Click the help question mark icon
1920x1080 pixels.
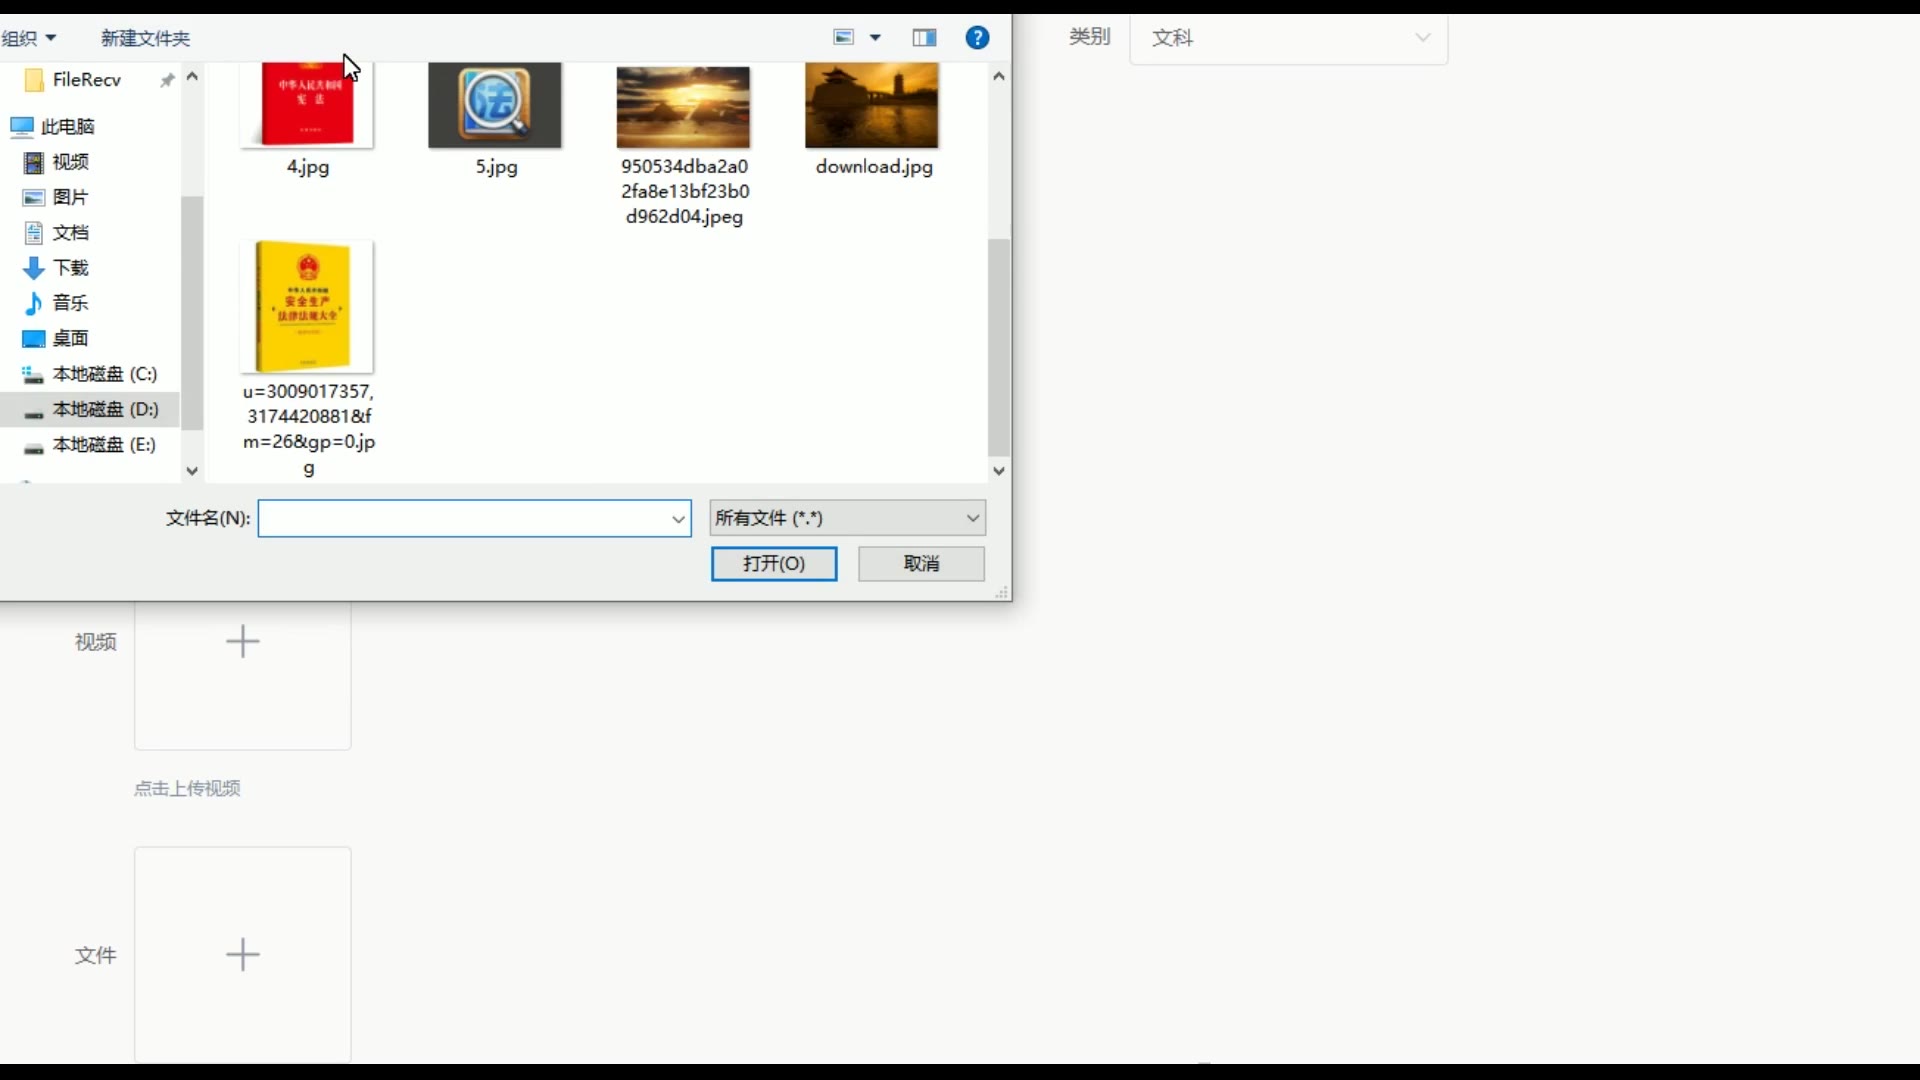coord(977,38)
